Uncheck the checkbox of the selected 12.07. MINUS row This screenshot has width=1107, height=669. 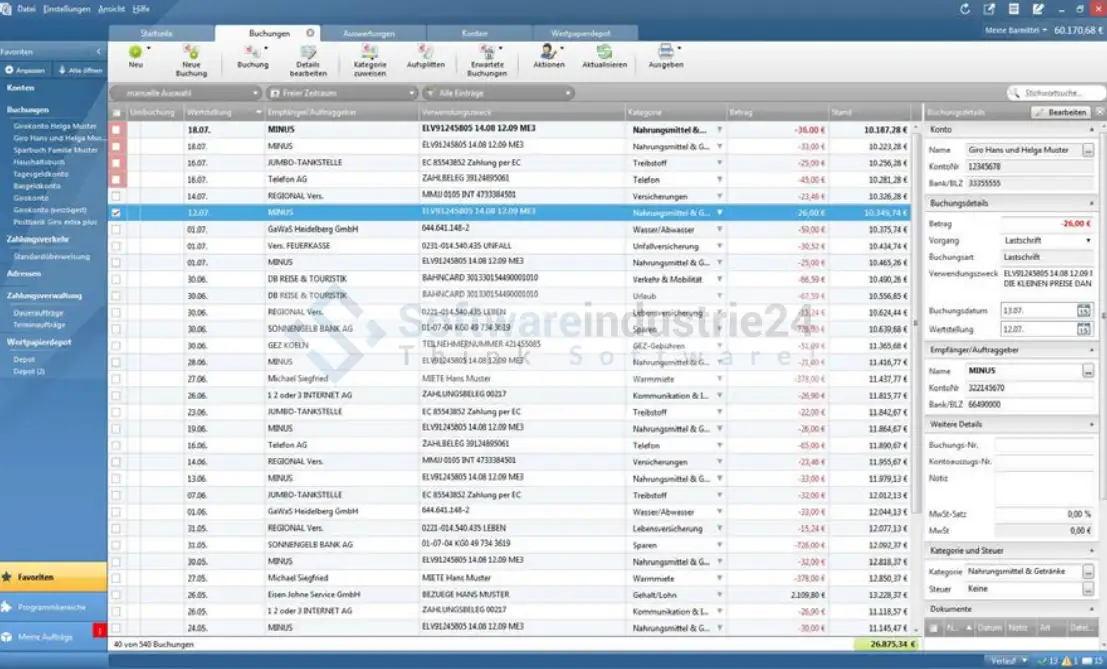pyautogui.click(x=116, y=213)
